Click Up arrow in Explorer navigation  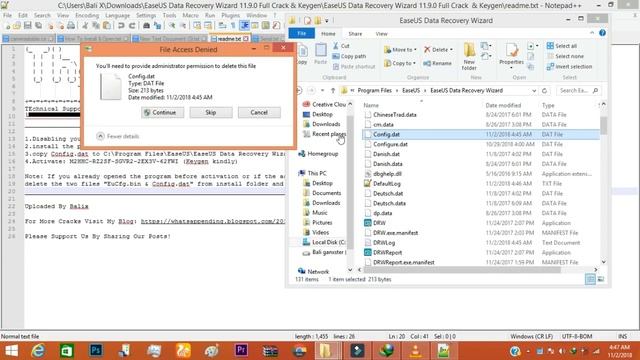click(x=333, y=91)
